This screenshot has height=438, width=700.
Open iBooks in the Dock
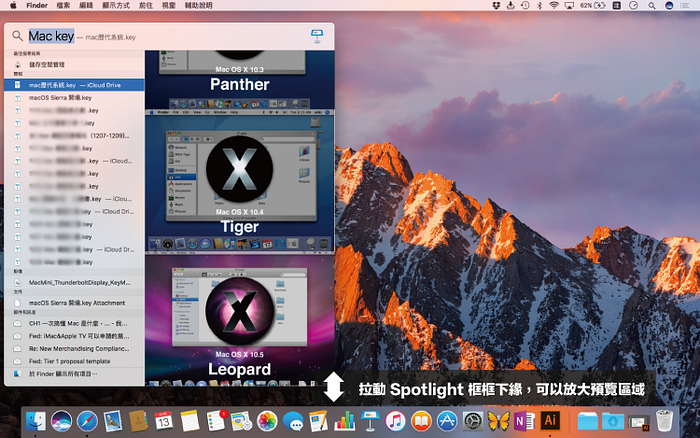pos(421,421)
